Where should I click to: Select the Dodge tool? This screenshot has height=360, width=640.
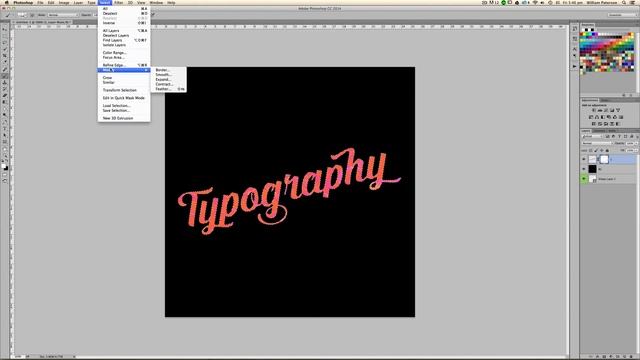tap(5, 115)
